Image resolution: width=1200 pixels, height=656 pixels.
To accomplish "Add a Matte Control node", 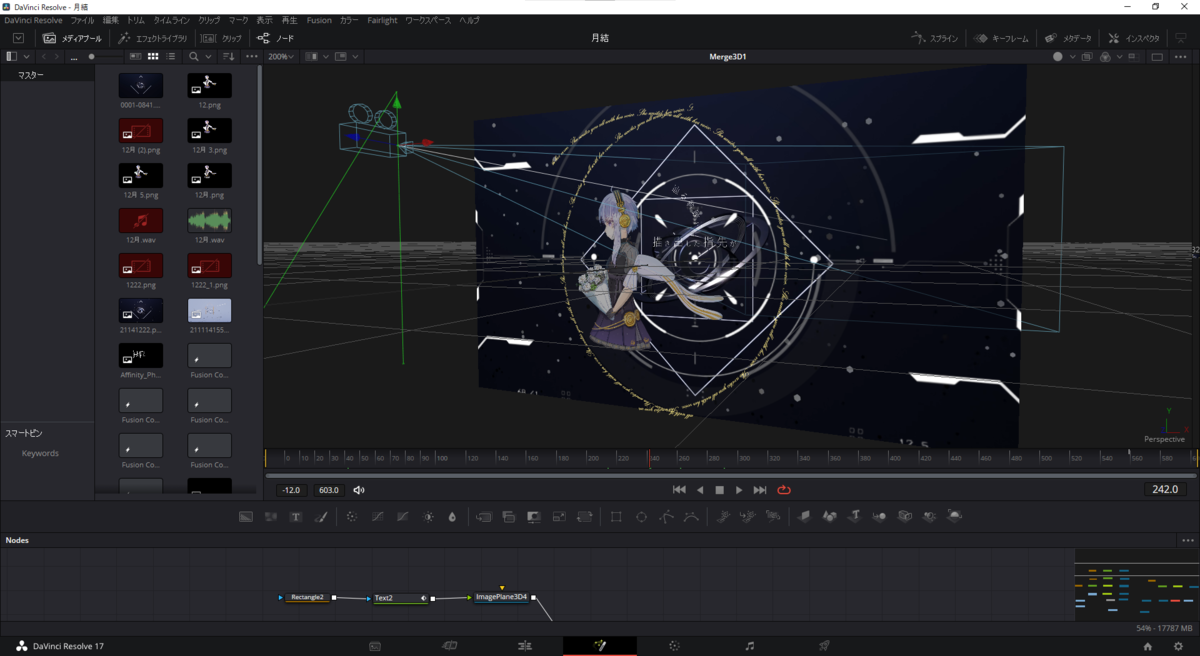I will pyautogui.click(x=534, y=517).
